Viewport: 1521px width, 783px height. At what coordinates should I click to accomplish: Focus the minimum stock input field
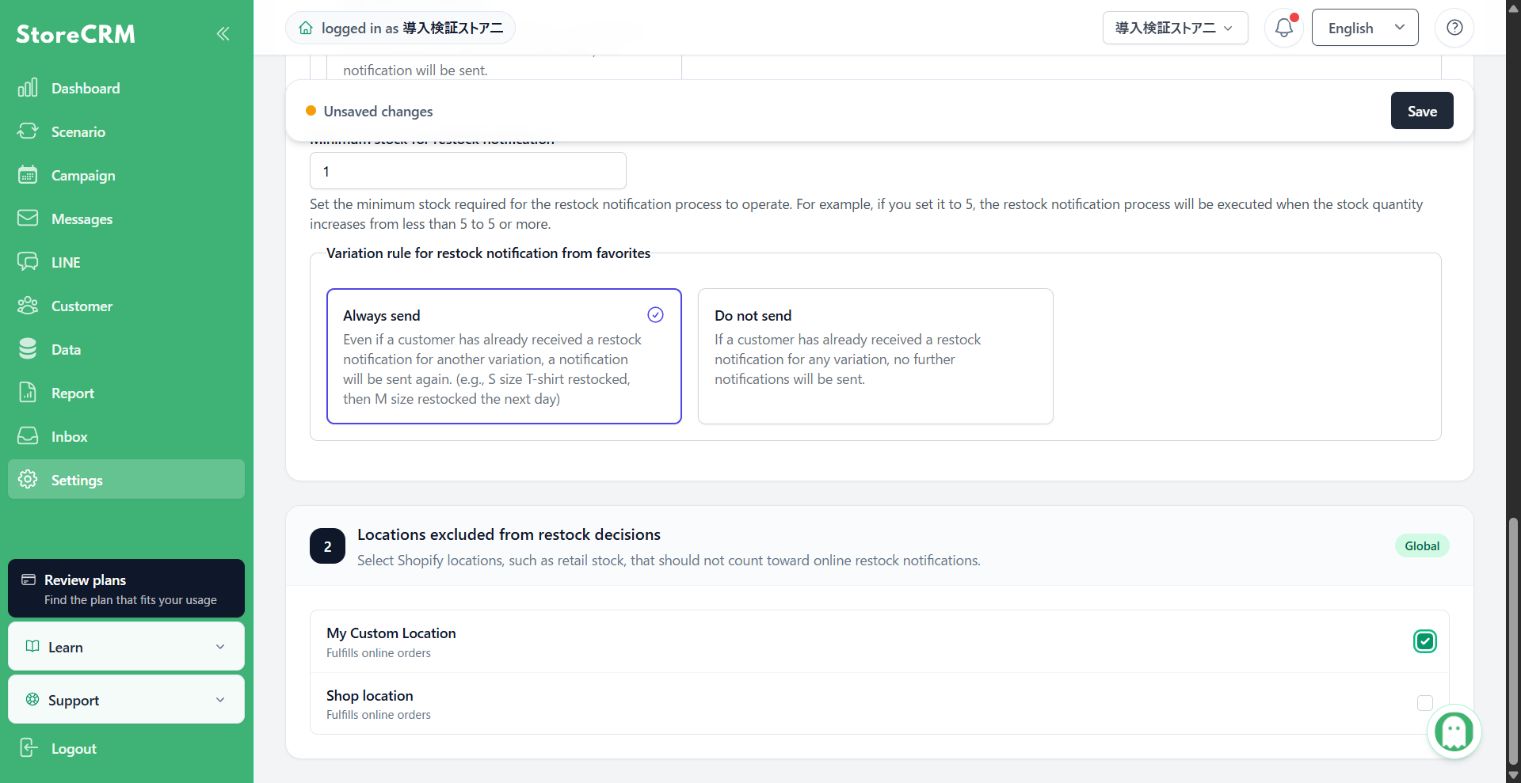click(x=468, y=171)
